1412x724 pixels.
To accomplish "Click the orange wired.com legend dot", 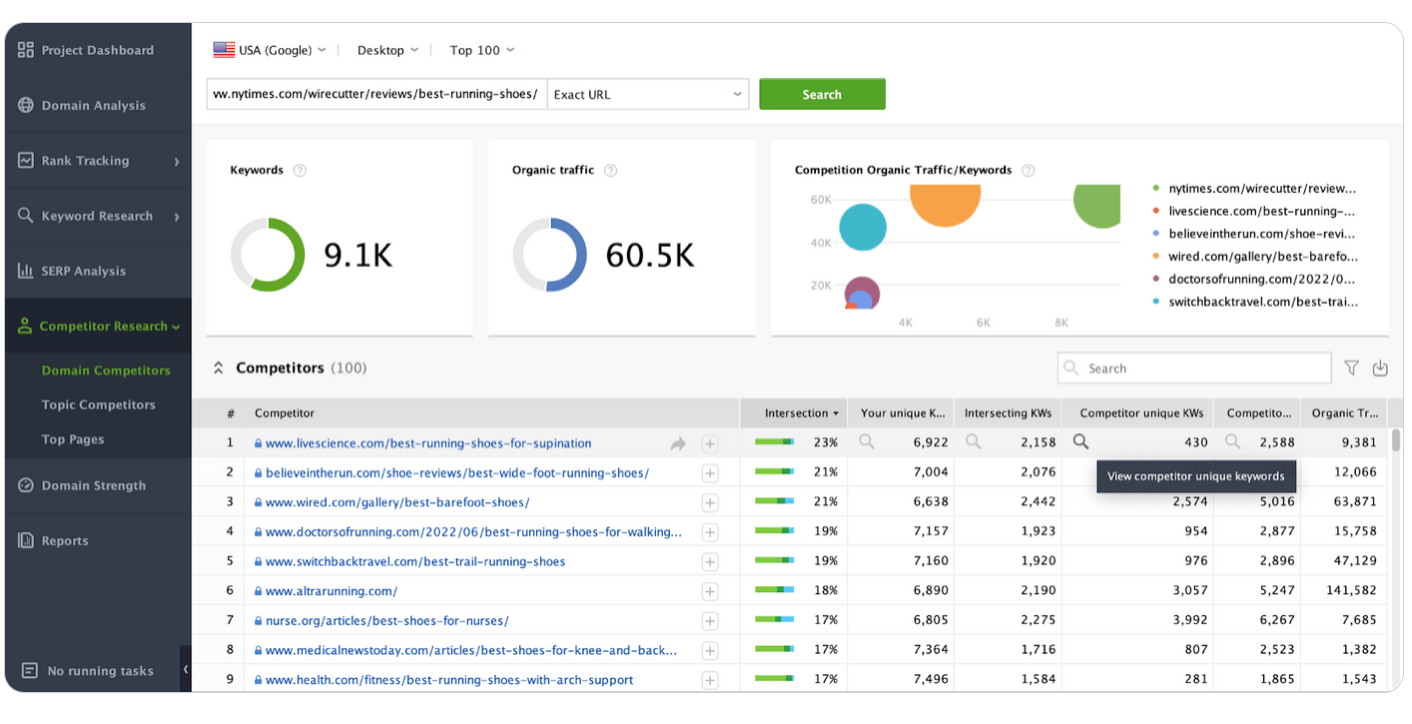I will (x=1156, y=256).
